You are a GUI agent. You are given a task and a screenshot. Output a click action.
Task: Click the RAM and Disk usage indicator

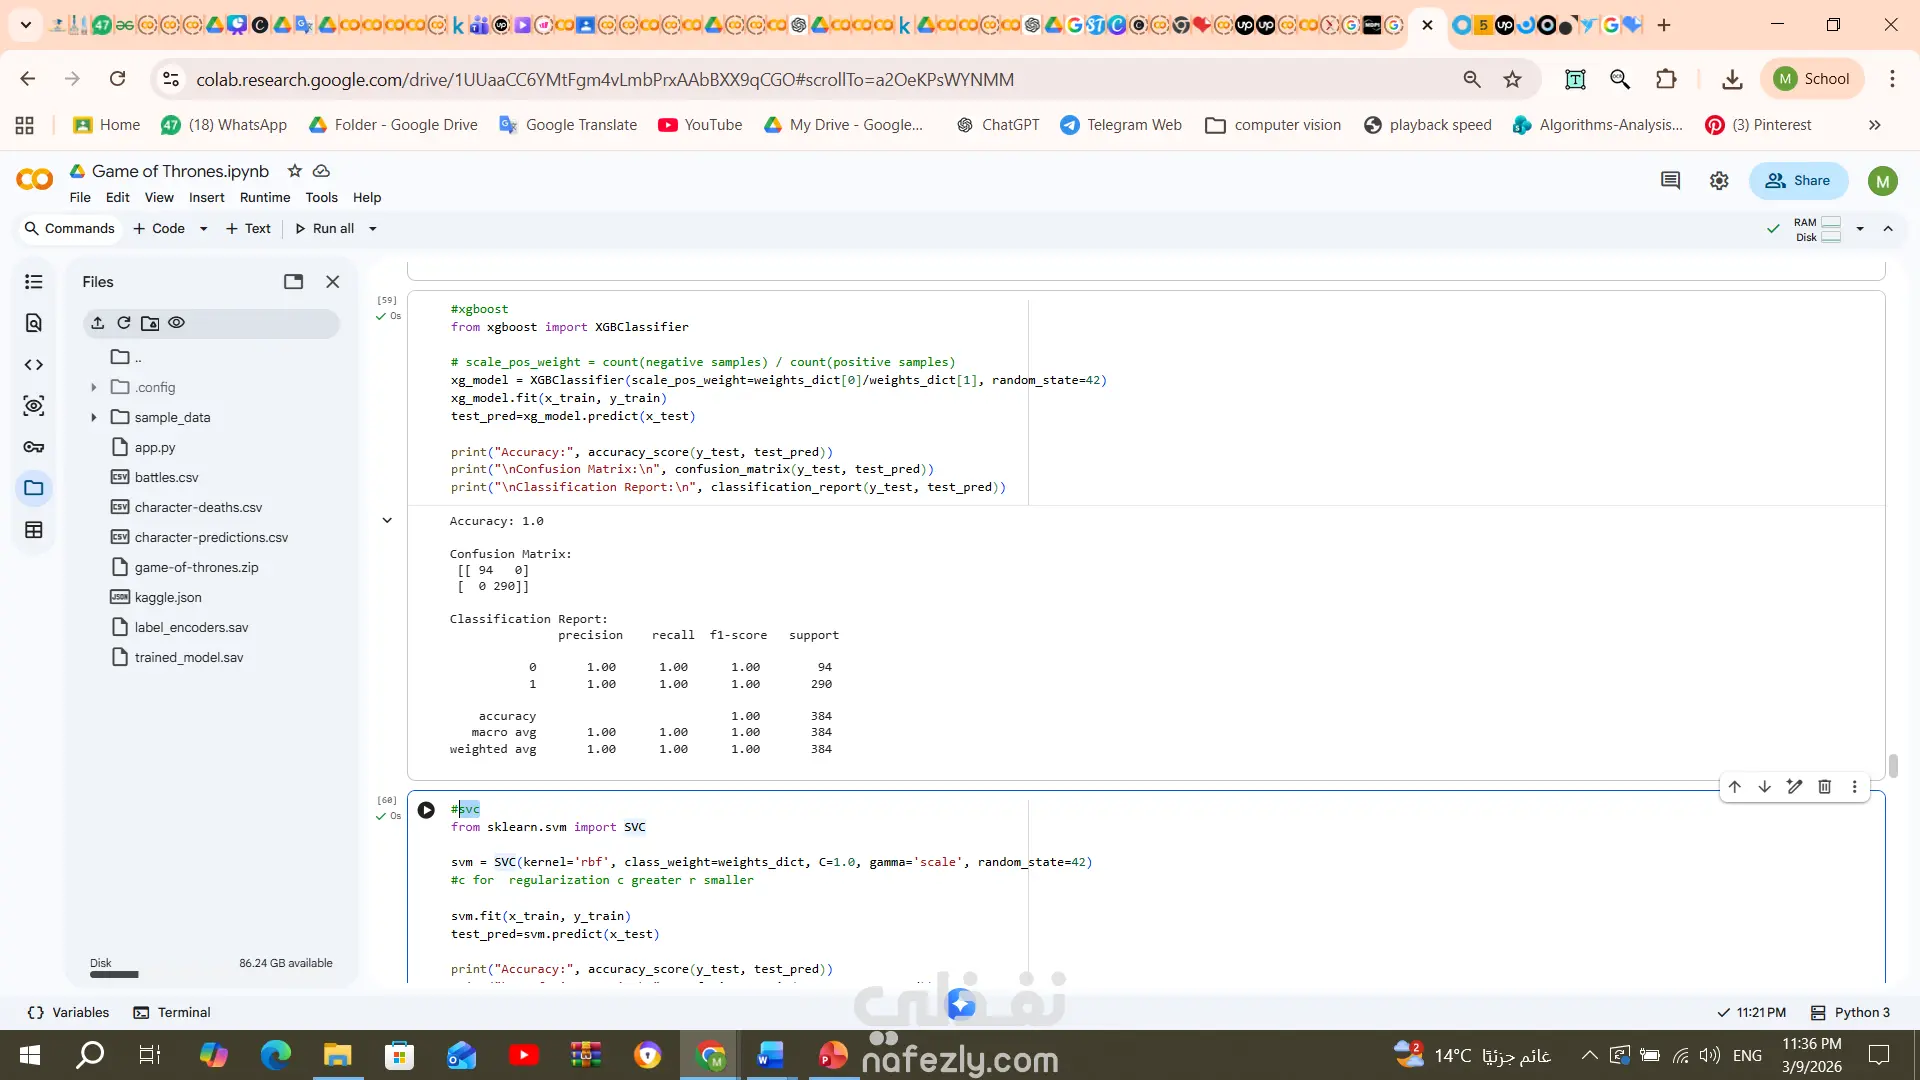click(x=1817, y=229)
